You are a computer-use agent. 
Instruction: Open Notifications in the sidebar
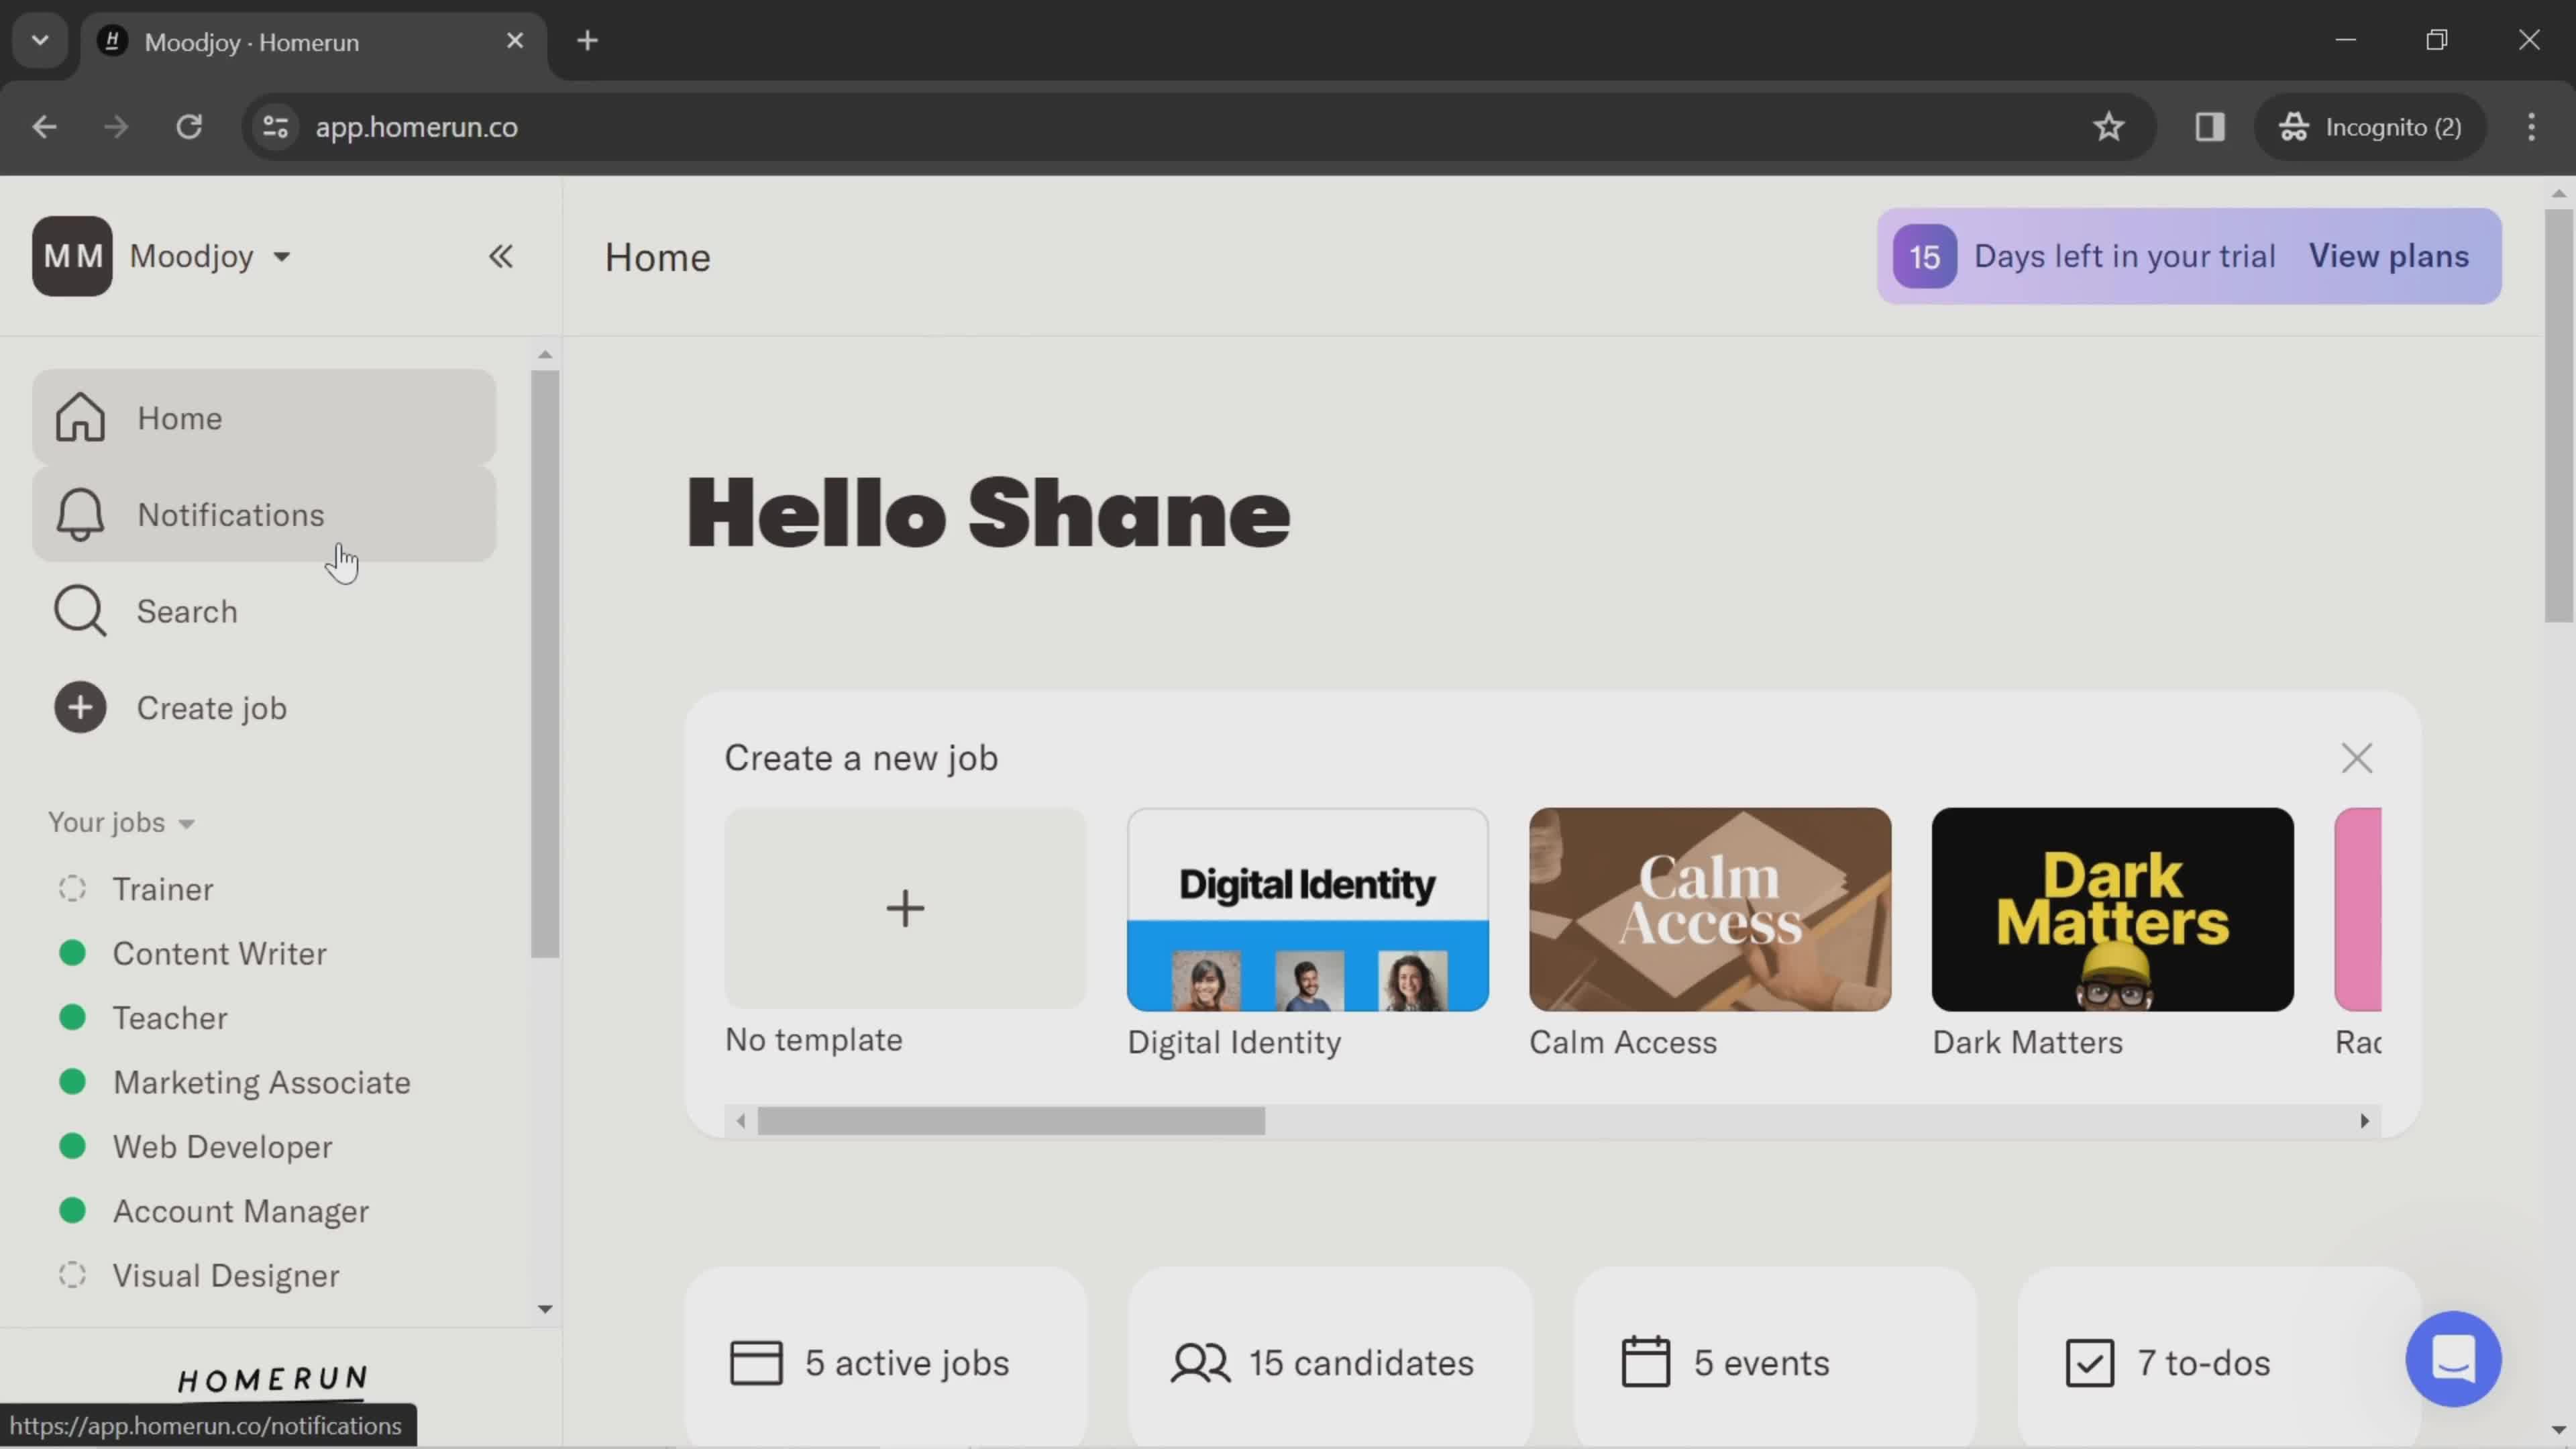point(264,515)
